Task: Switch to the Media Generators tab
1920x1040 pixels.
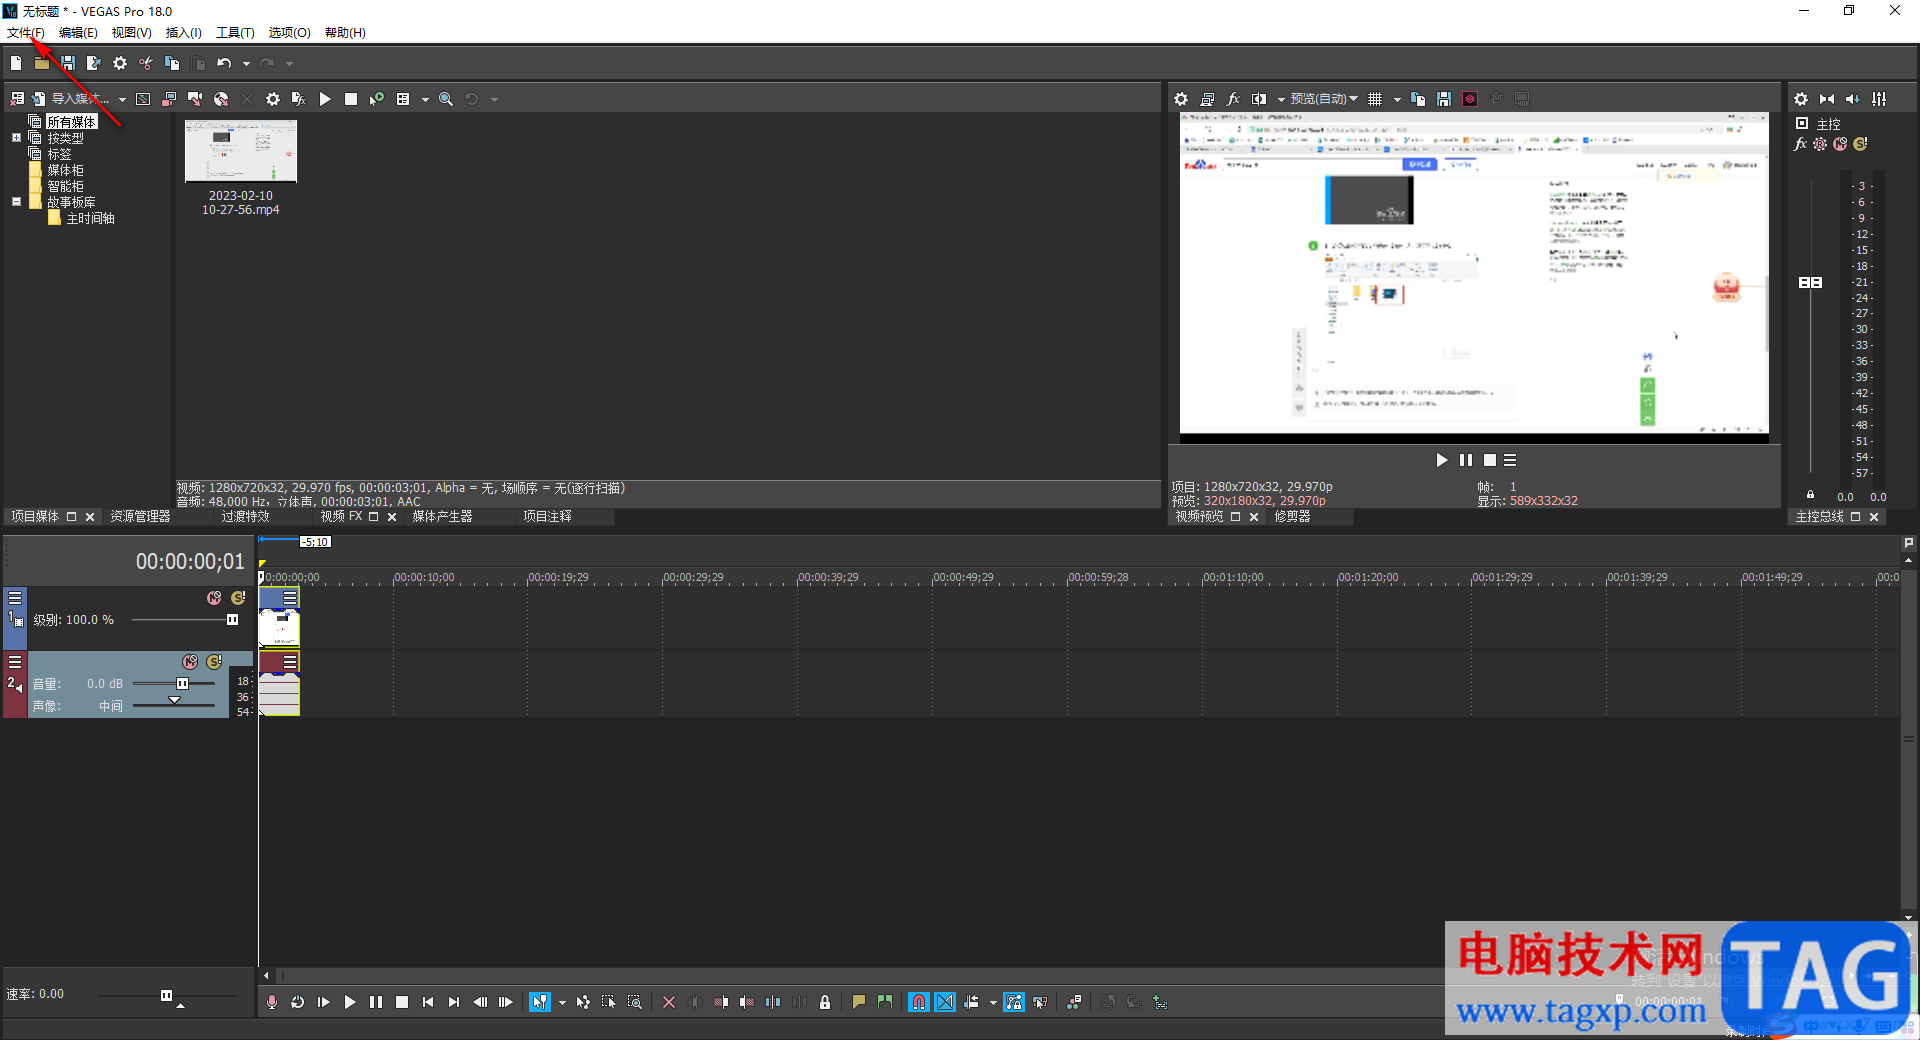Action: [x=442, y=517]
